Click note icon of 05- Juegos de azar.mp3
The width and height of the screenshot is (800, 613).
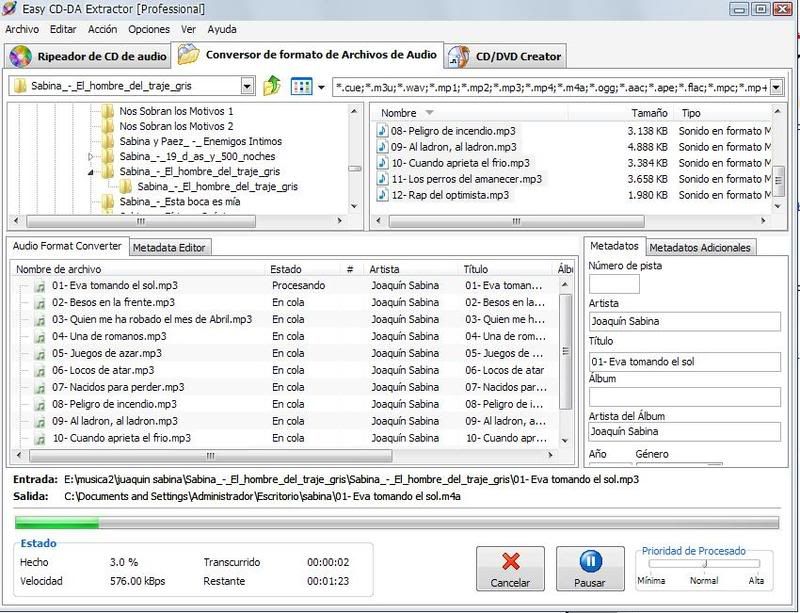click(40, 354)
